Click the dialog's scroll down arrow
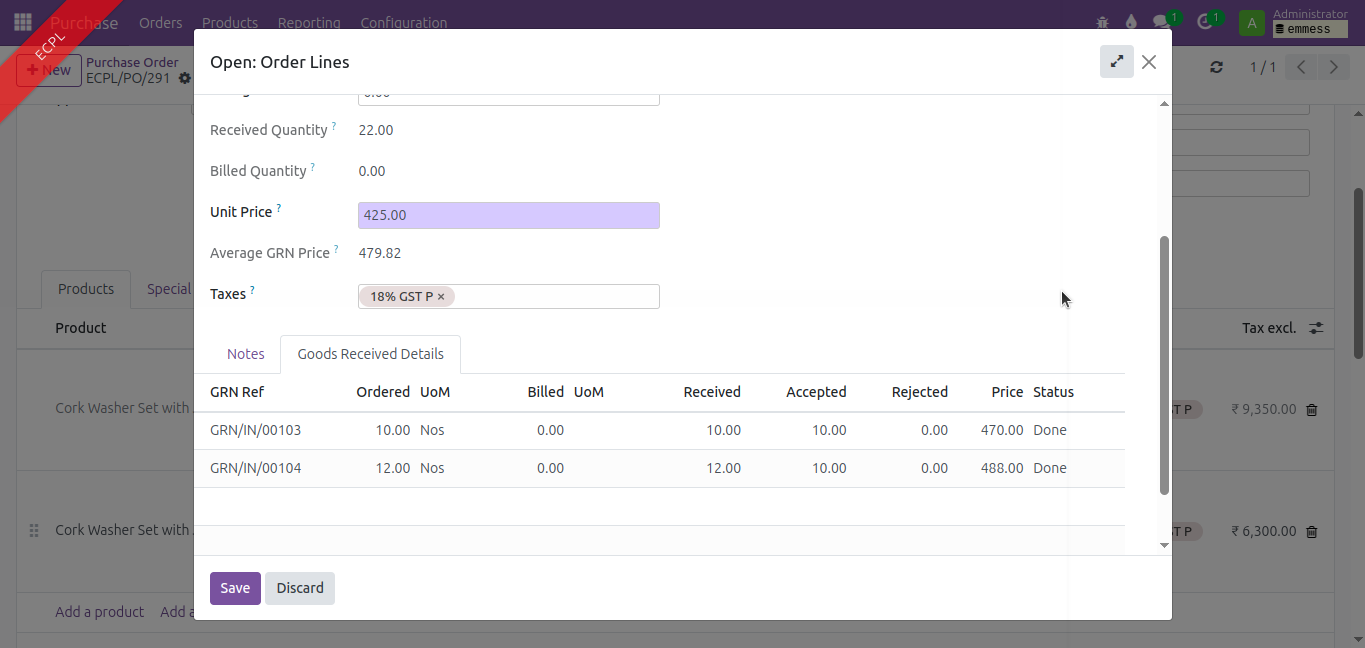This screenshot has height=648, width=1365. (1164, 545)
